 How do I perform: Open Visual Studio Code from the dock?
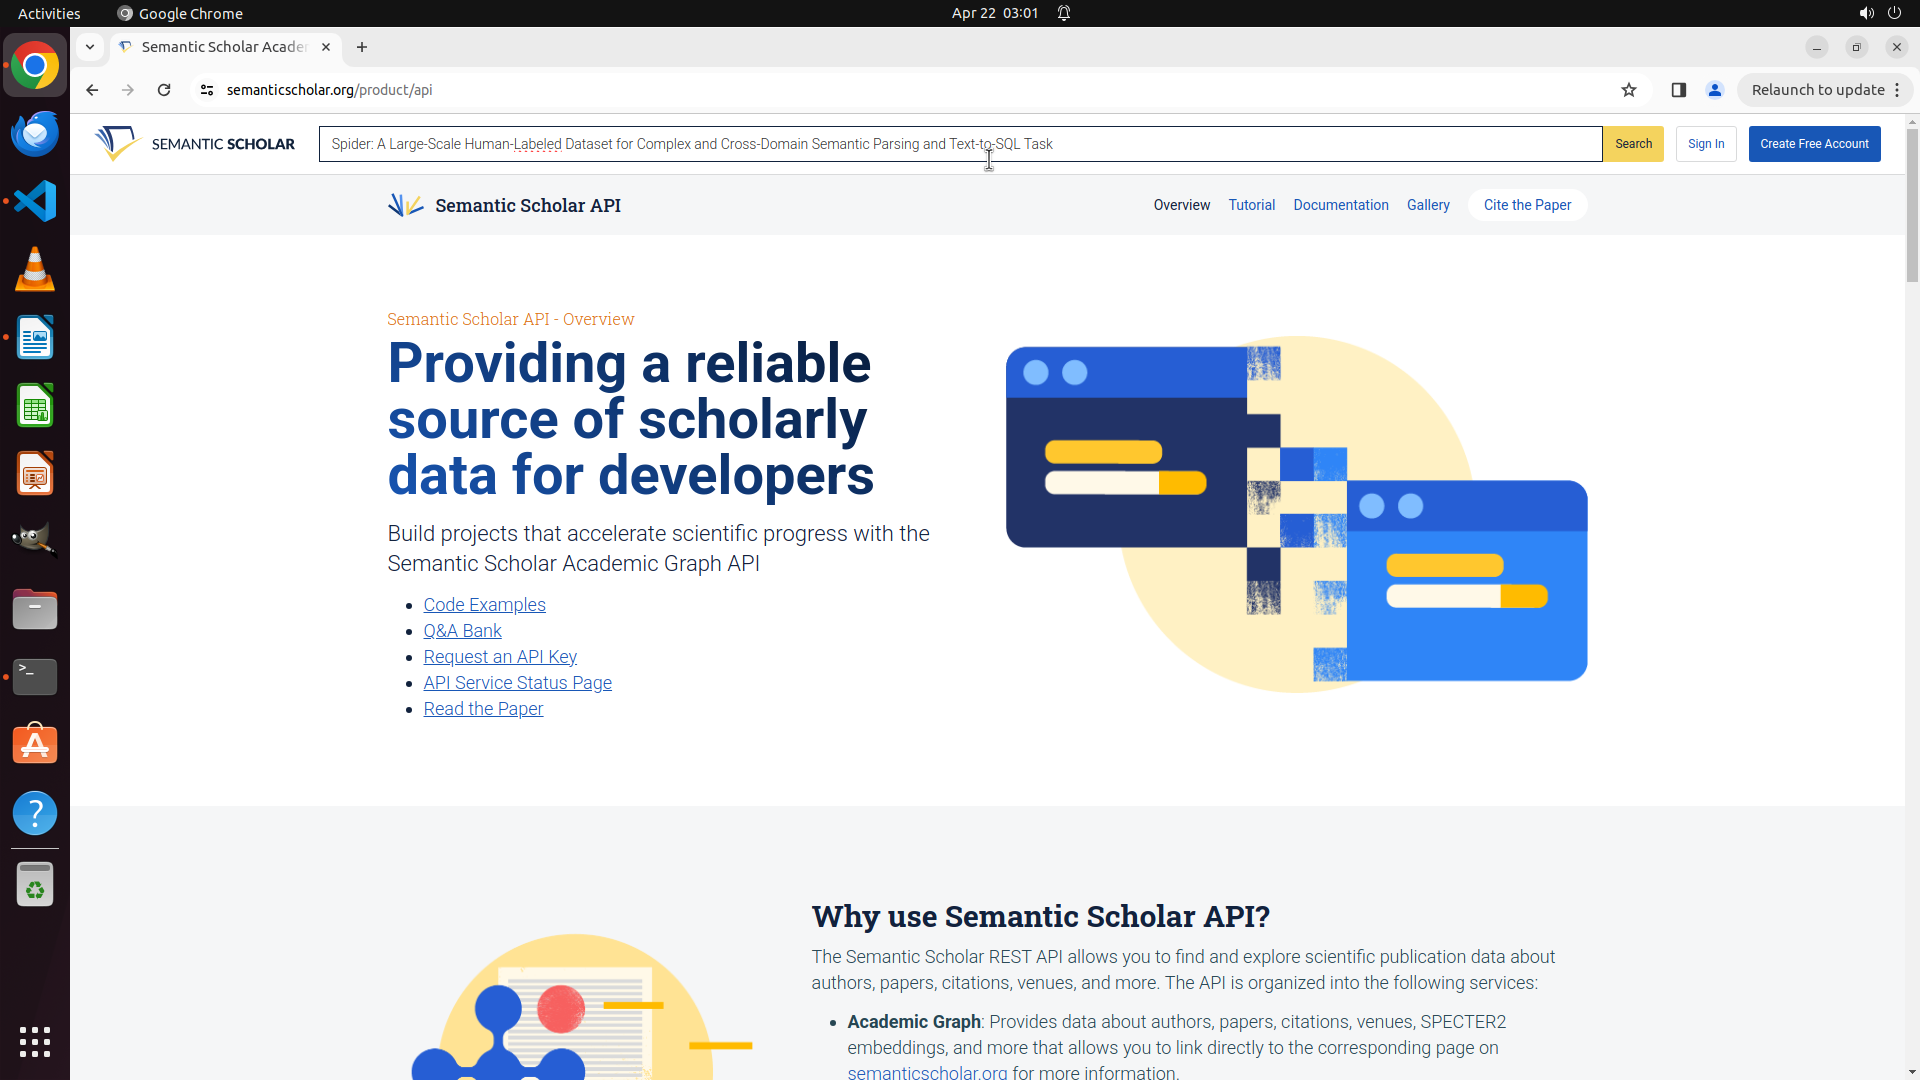click(x=35, y=201)
